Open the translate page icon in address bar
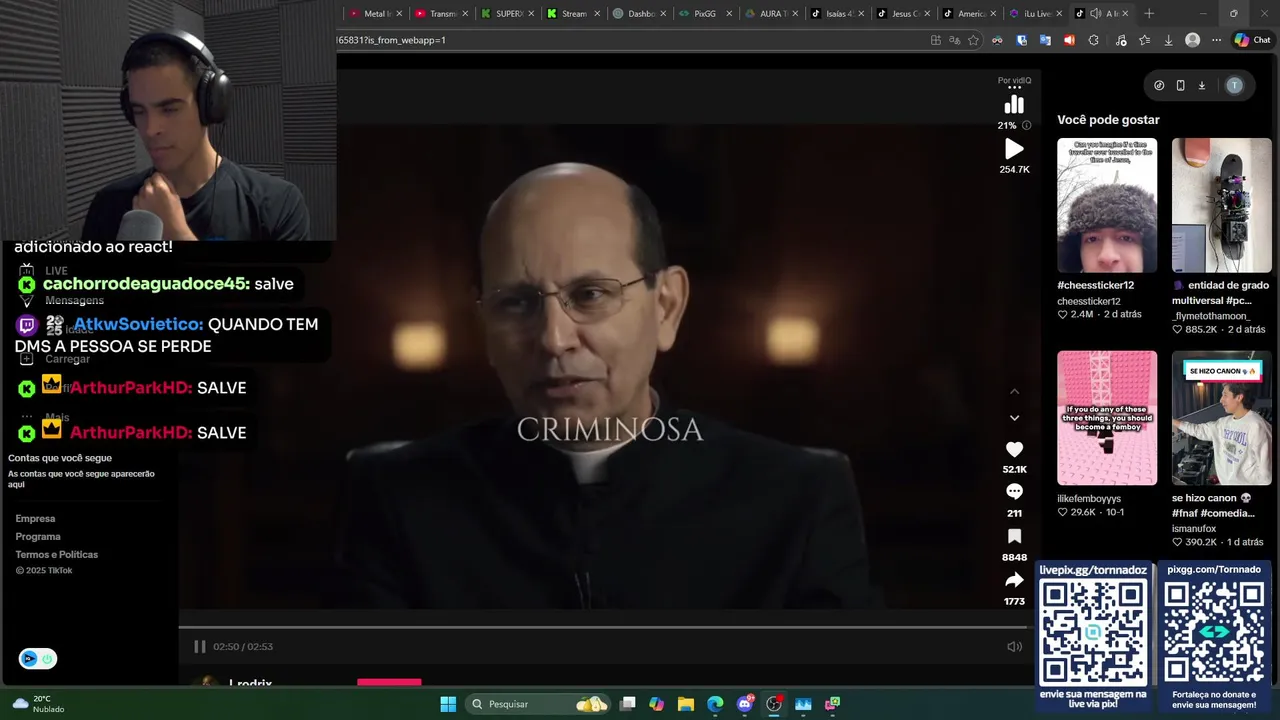The image size is (1280, 720). 954,40
